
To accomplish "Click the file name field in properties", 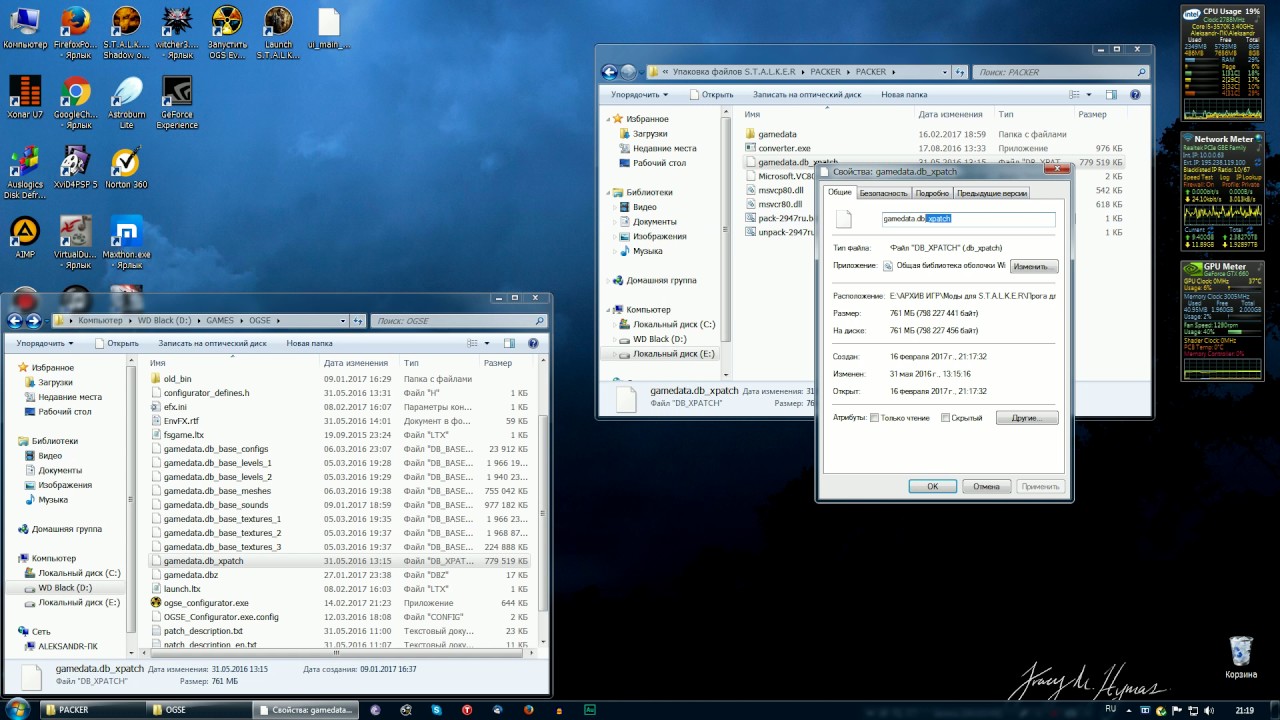I will [x=968, y=218].
